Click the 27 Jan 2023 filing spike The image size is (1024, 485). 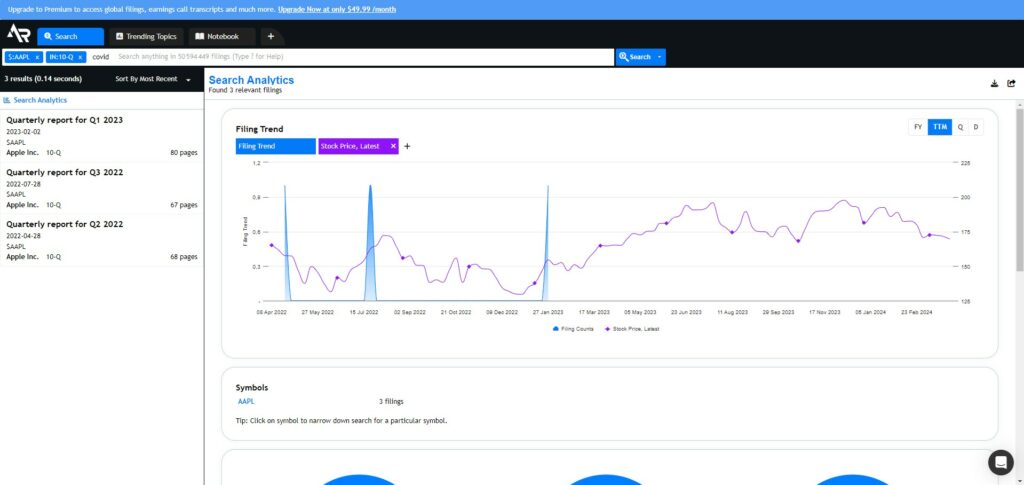[546, 243]
